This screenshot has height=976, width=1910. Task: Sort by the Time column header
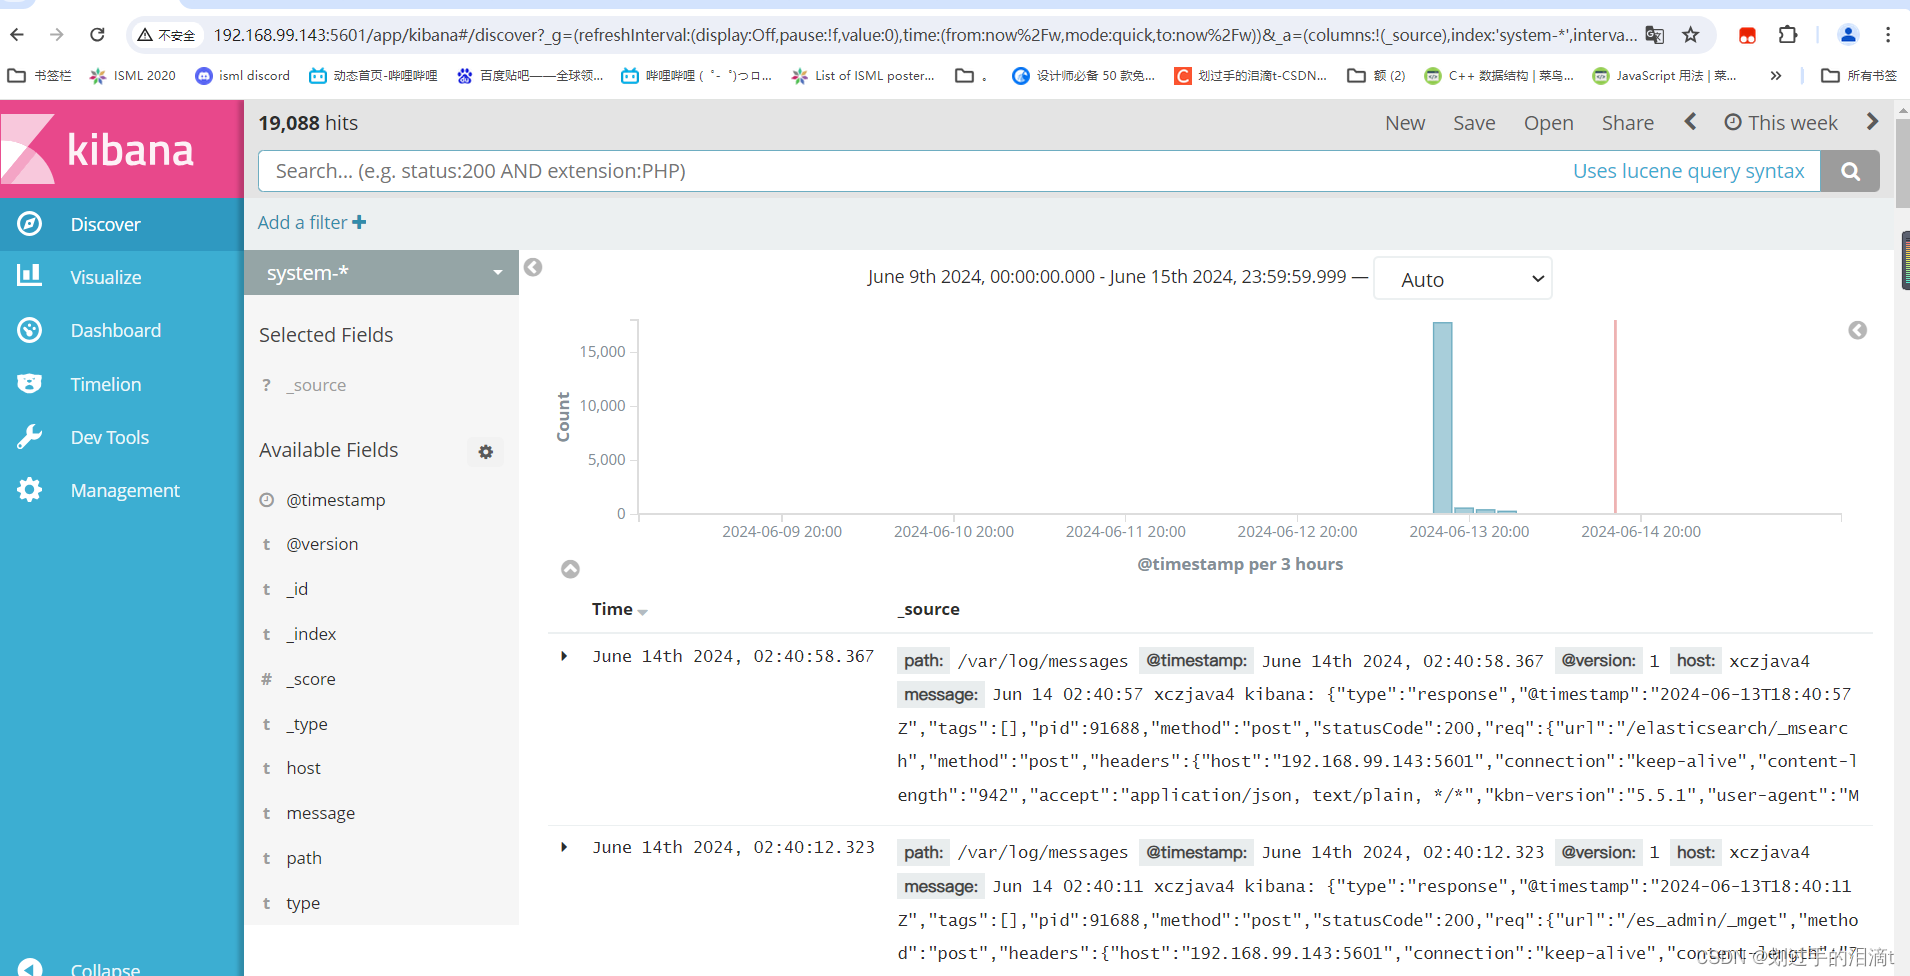point(619,609)
